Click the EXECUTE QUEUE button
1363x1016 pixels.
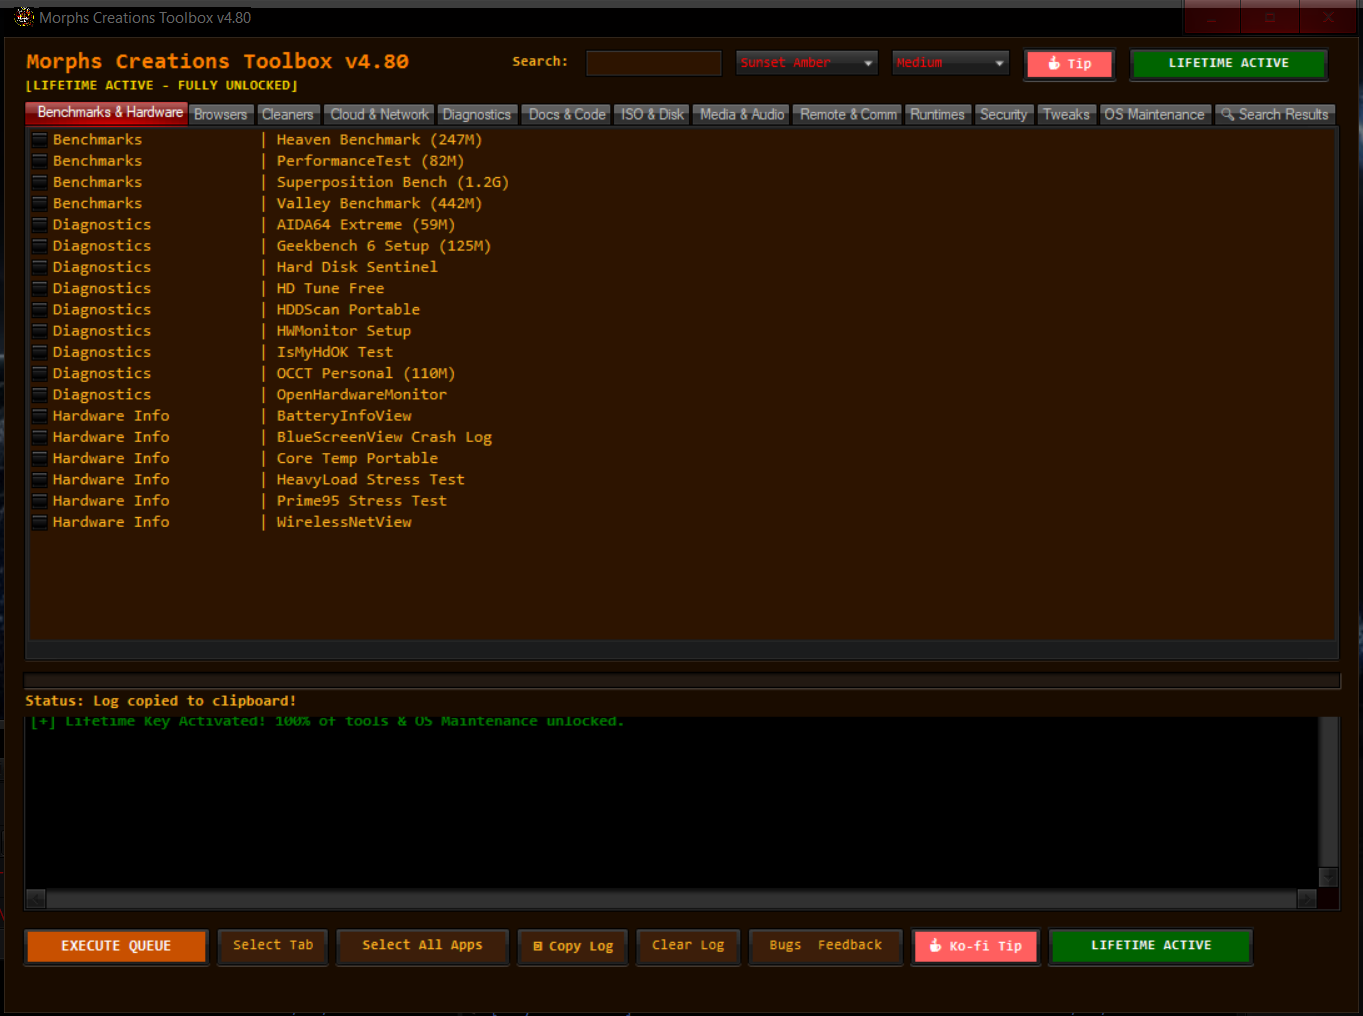(x=116, y=946)
